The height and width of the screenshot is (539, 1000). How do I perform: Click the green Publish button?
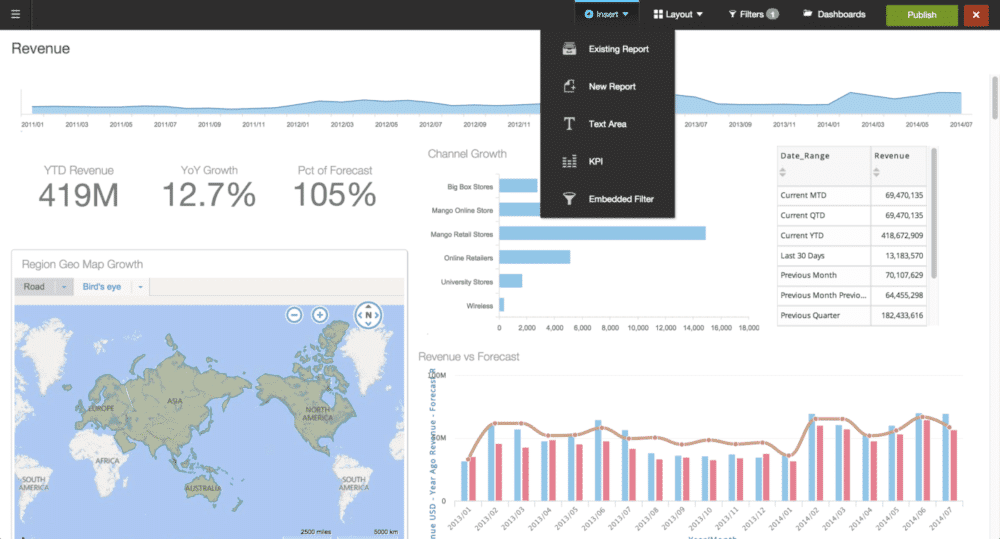(x=921, y=14)
